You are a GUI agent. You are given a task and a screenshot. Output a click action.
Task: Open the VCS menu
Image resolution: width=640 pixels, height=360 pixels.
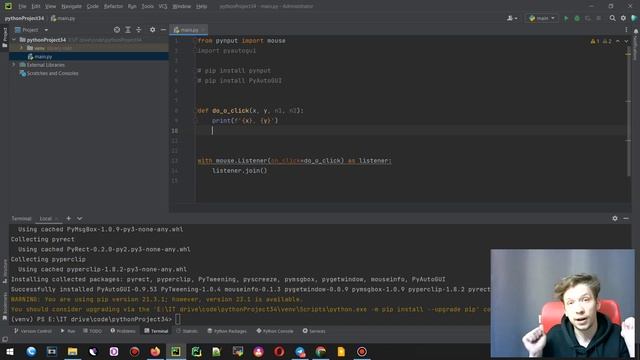(163, 6)
